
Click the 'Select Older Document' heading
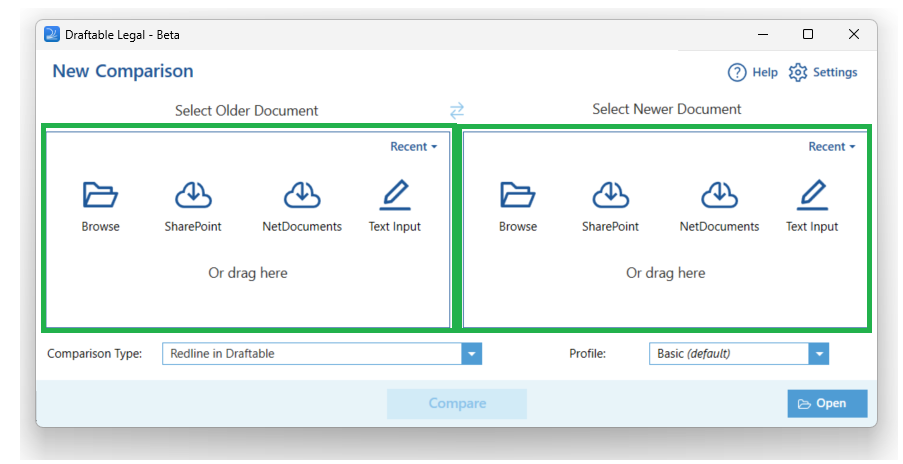pos(246,111)
